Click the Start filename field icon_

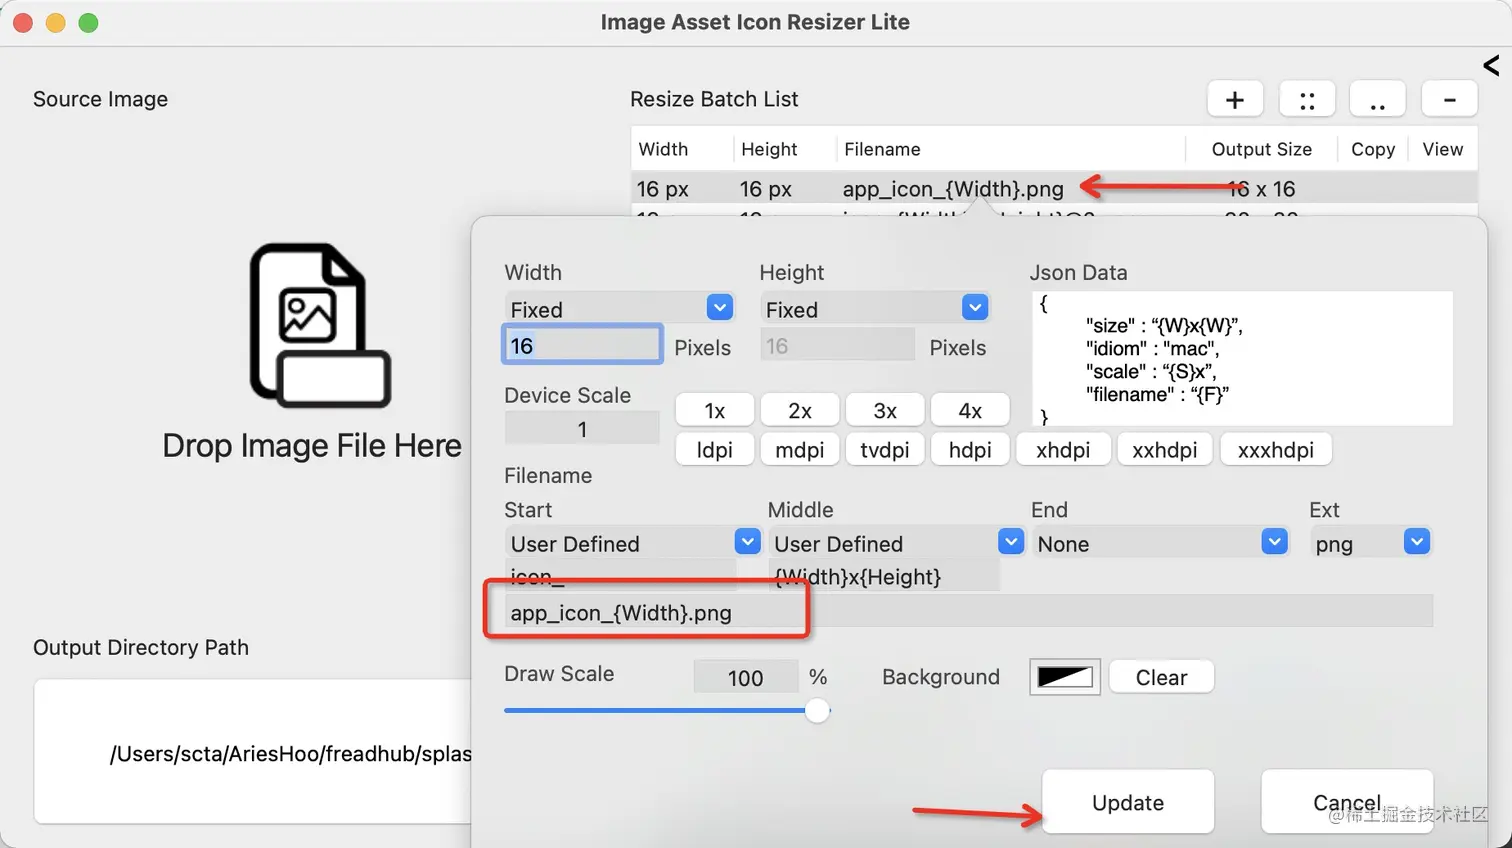tap(620, 574)
